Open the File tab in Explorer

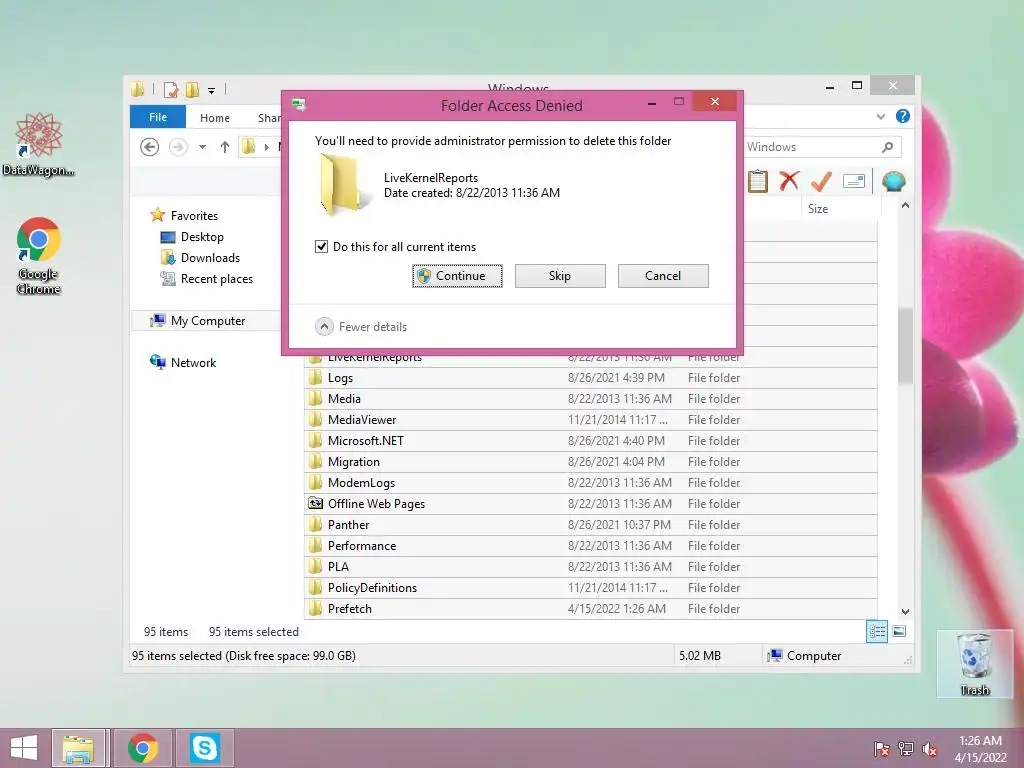(x=157, y=118)
